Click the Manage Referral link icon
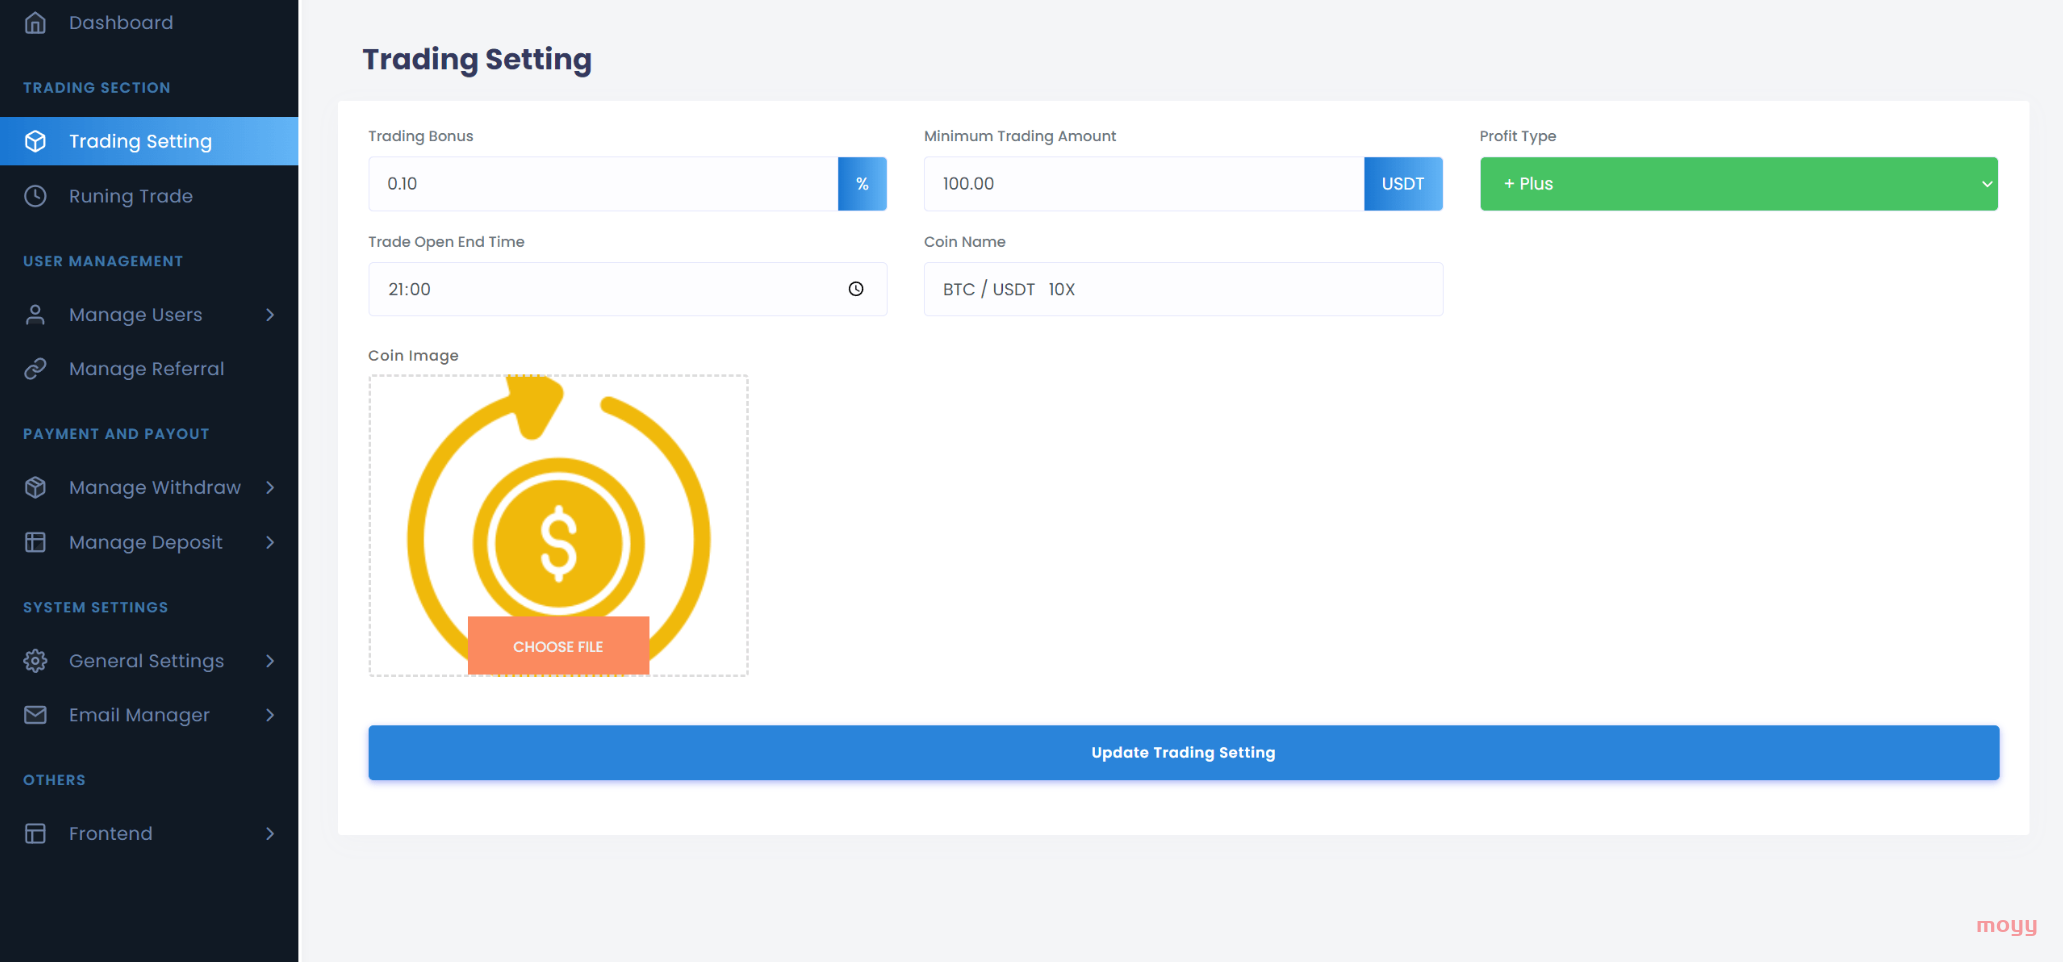Screen dimensions: 2063x962 [35, 369]
